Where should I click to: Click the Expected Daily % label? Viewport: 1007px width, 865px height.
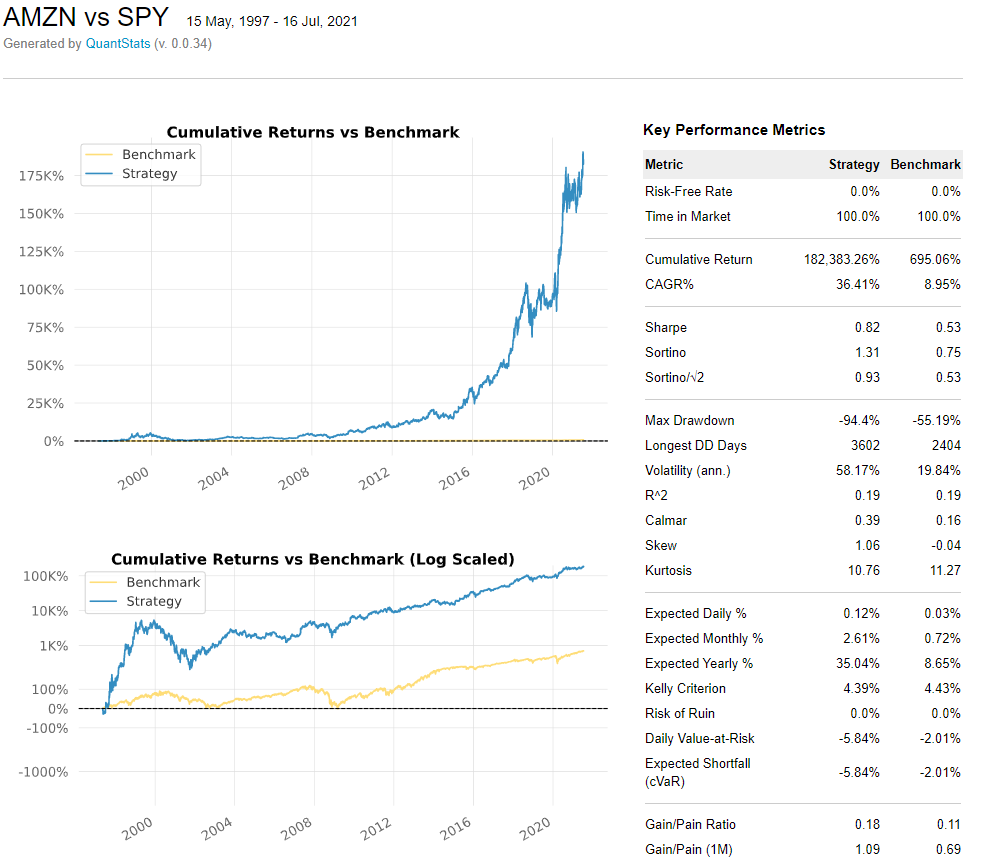(x=696, y=614)
